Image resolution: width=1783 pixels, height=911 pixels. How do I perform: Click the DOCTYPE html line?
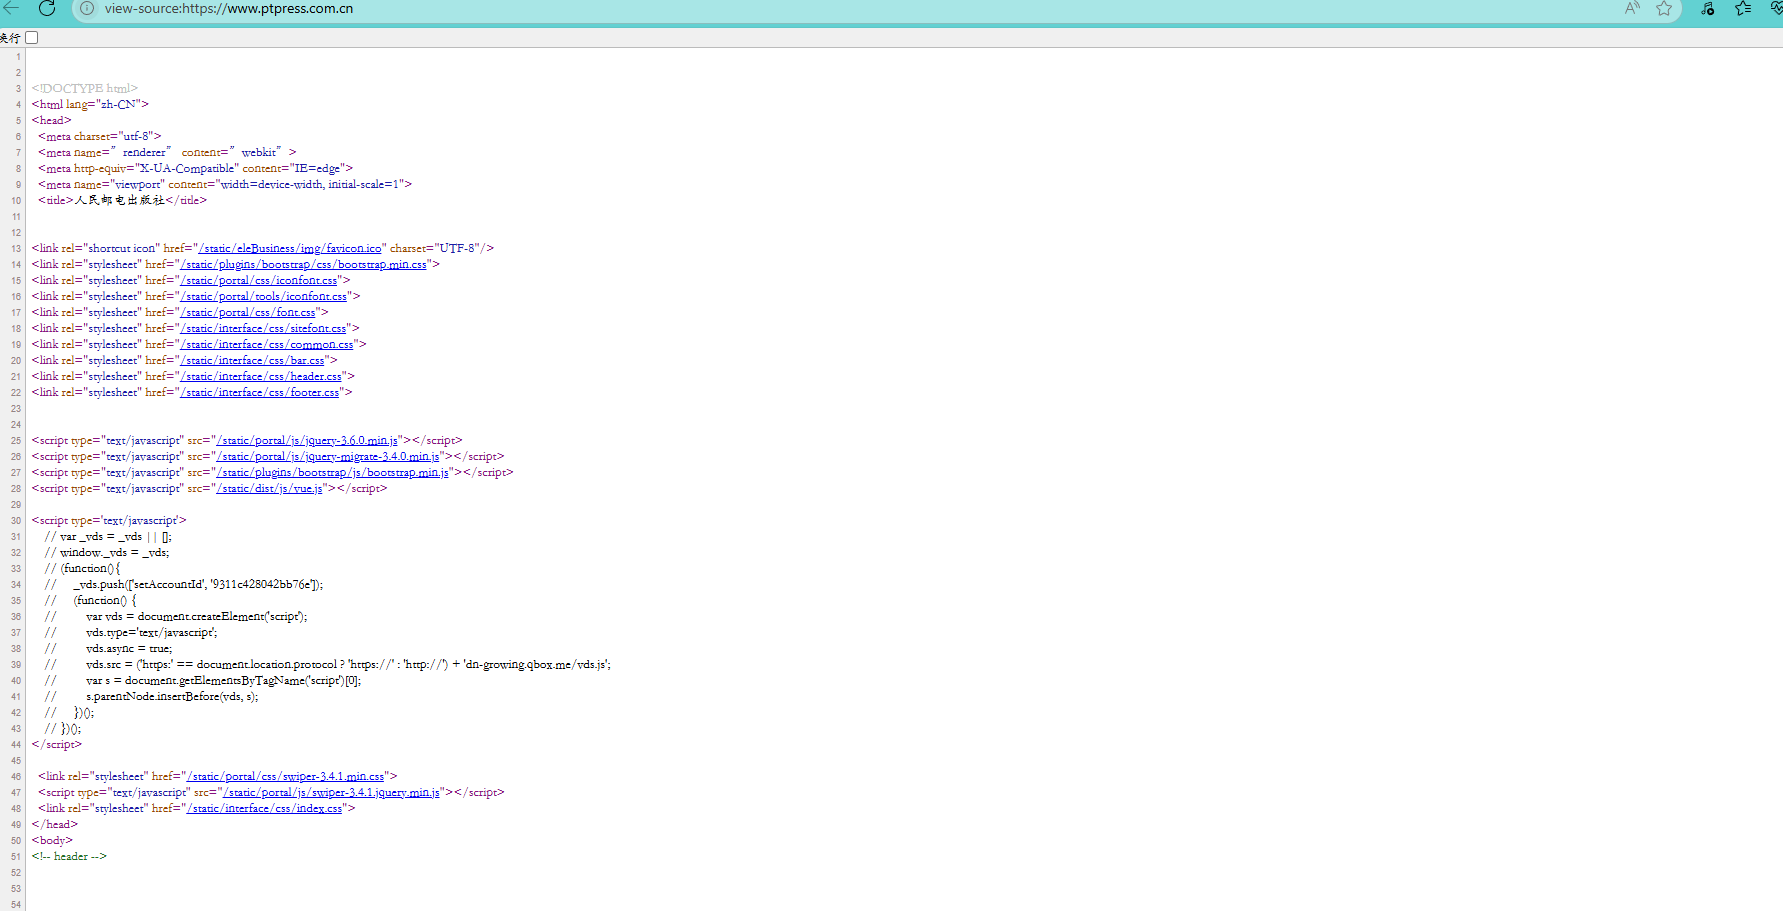click(85, 88)
